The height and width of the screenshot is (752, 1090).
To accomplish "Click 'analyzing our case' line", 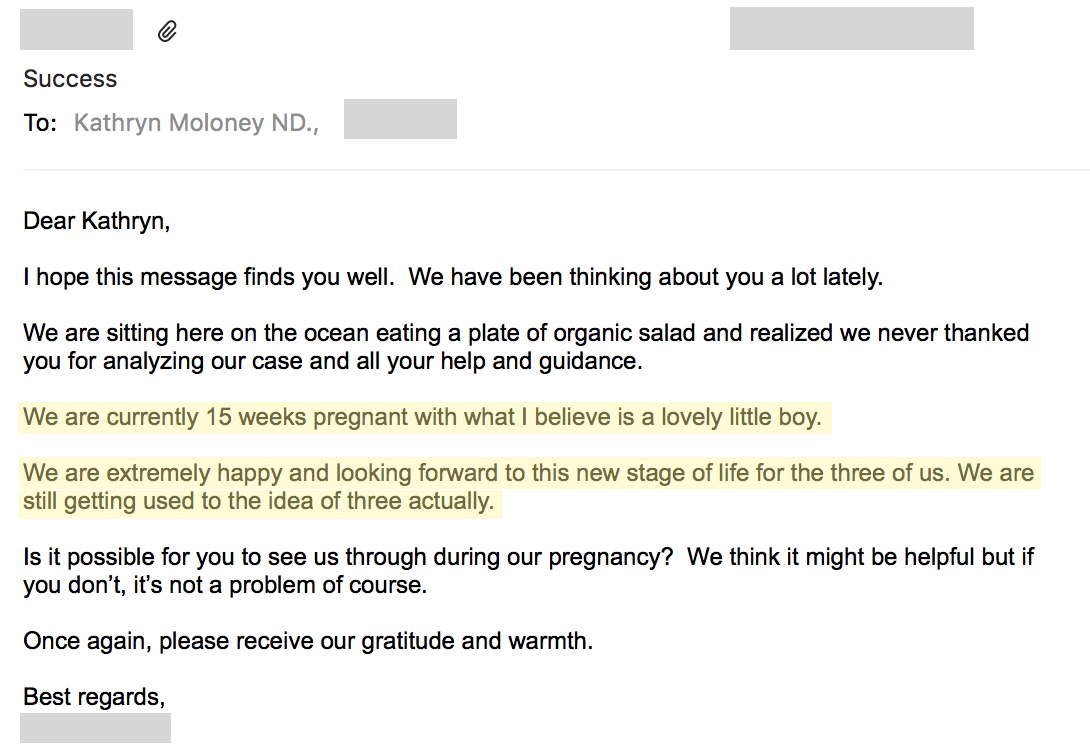I will coord(333,361).
